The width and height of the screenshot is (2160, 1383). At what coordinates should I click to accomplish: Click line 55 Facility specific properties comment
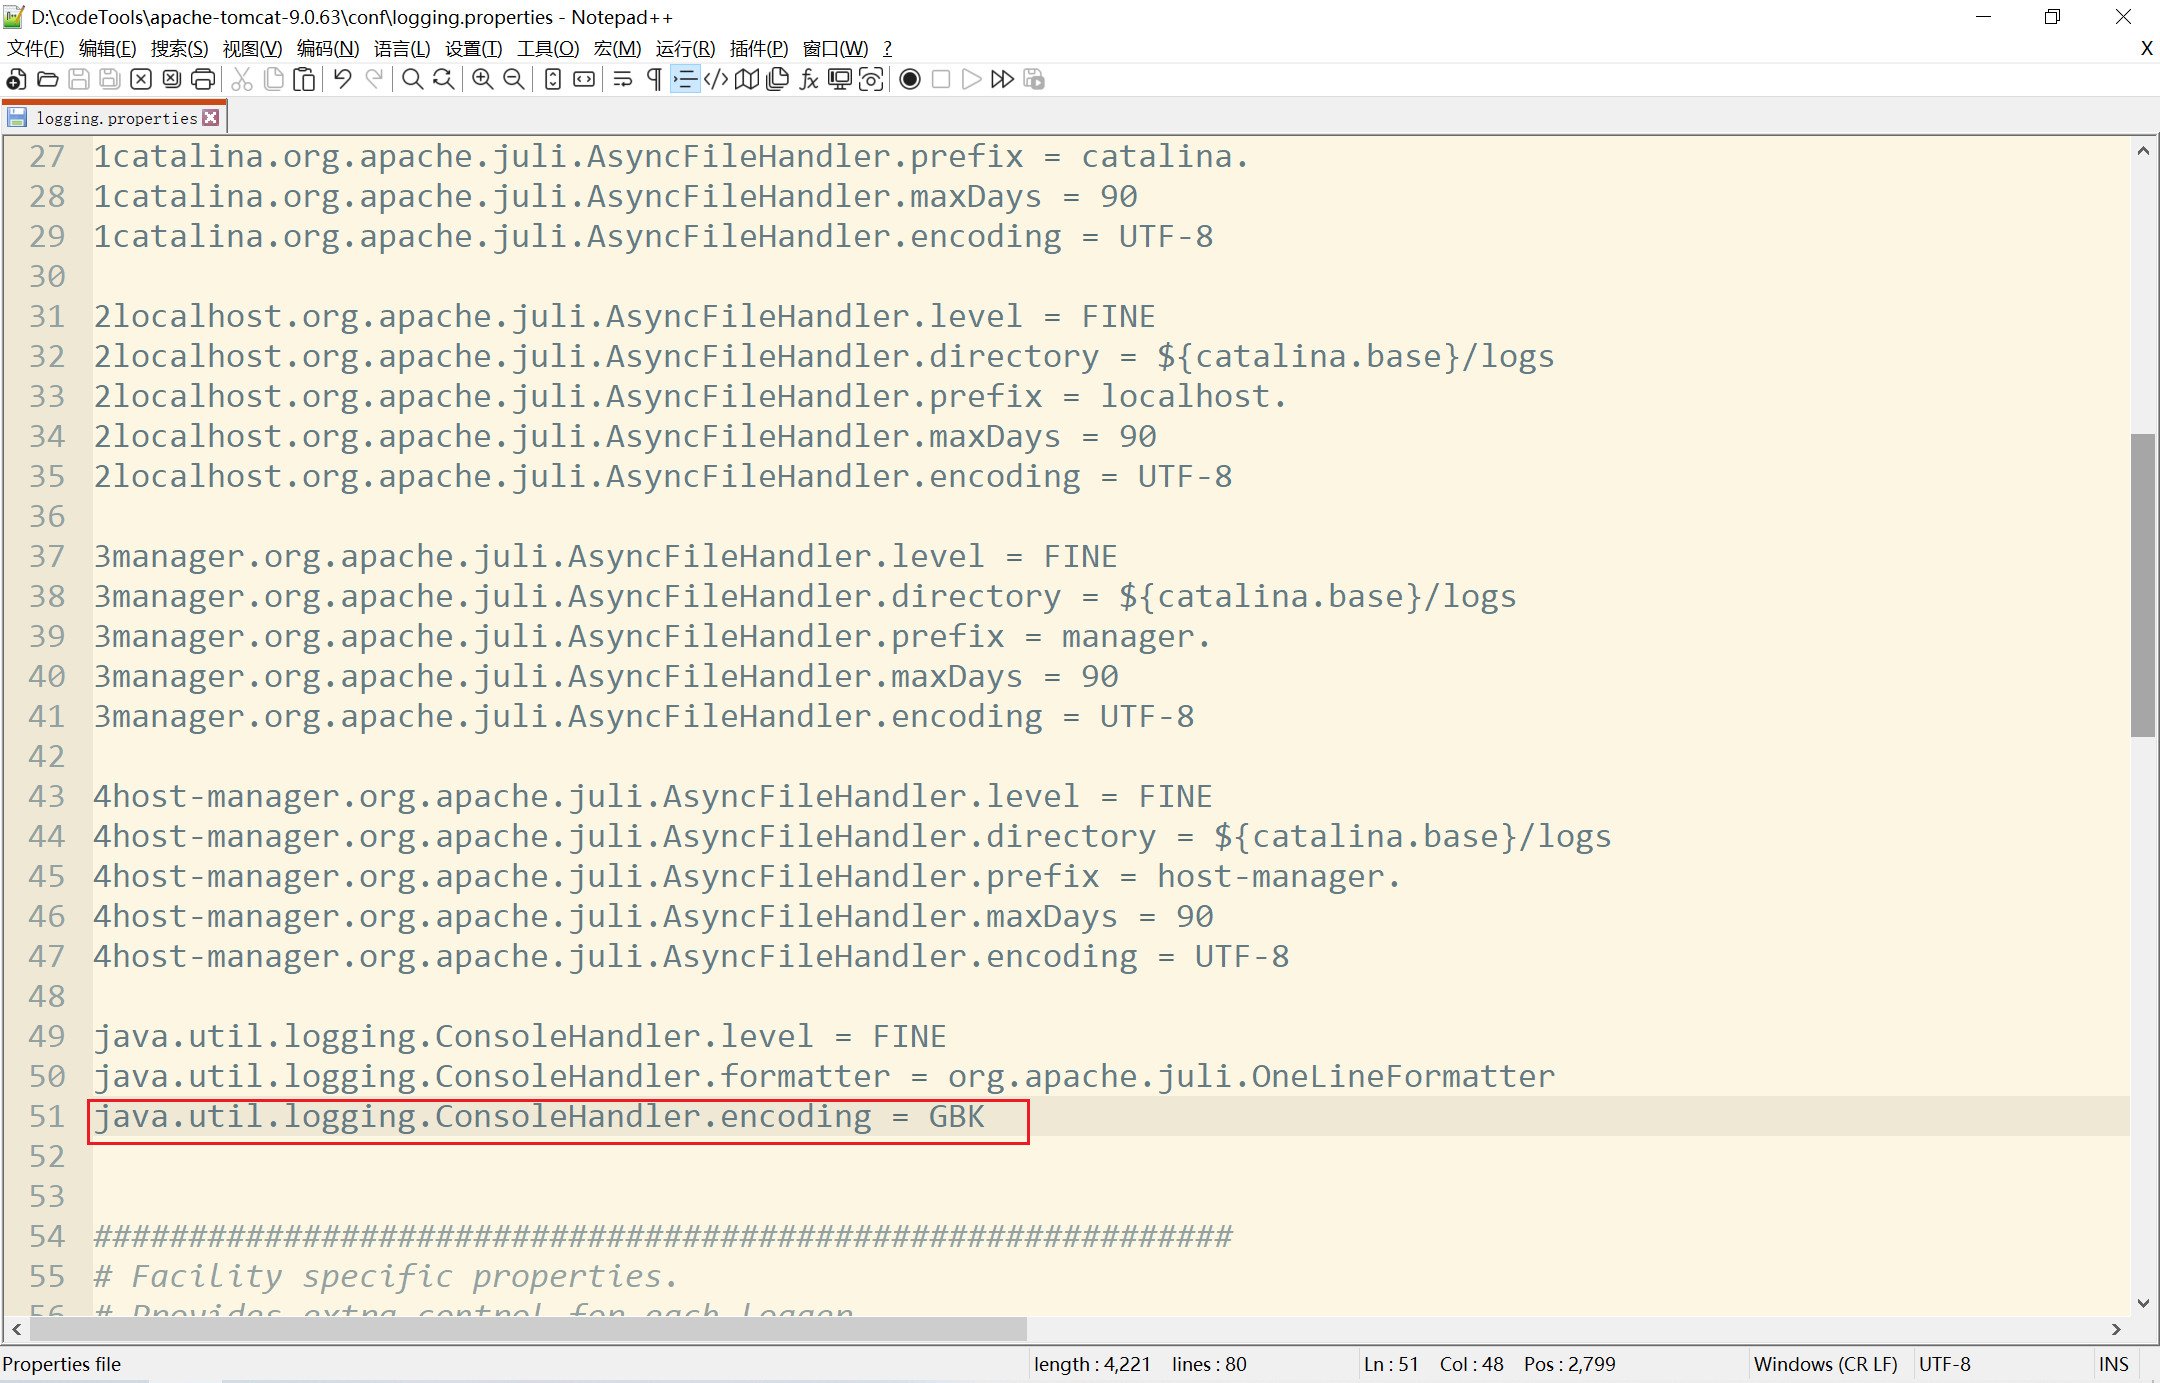386,1277
